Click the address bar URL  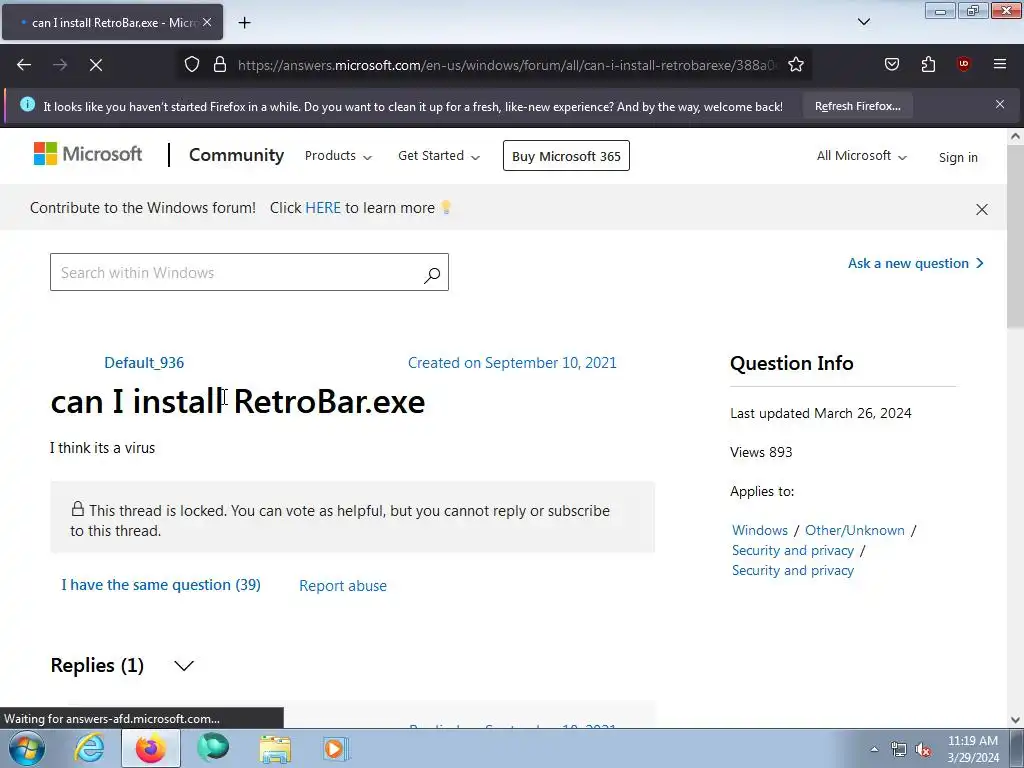point(507,65)
